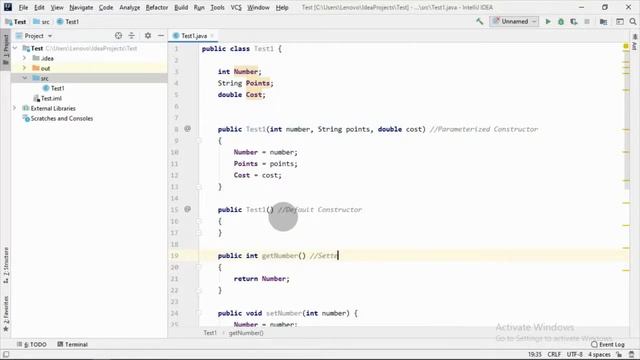
Task: Click Test1 breadcrumb in navigation bar
Action: [68, 22]
